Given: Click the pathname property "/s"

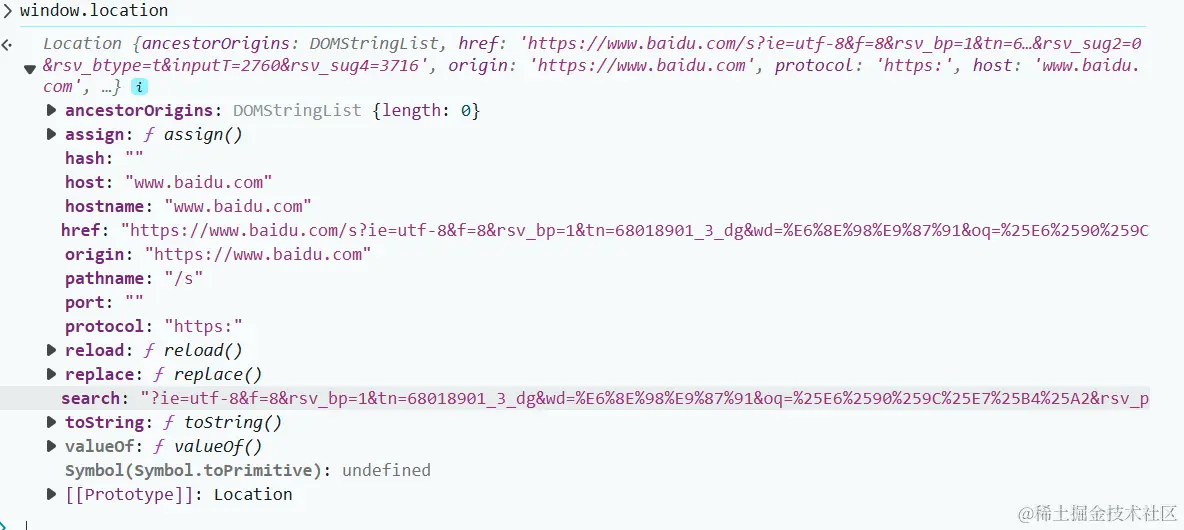Looking at the screenshot, I should pyautogui.click(x=183, y=279).
